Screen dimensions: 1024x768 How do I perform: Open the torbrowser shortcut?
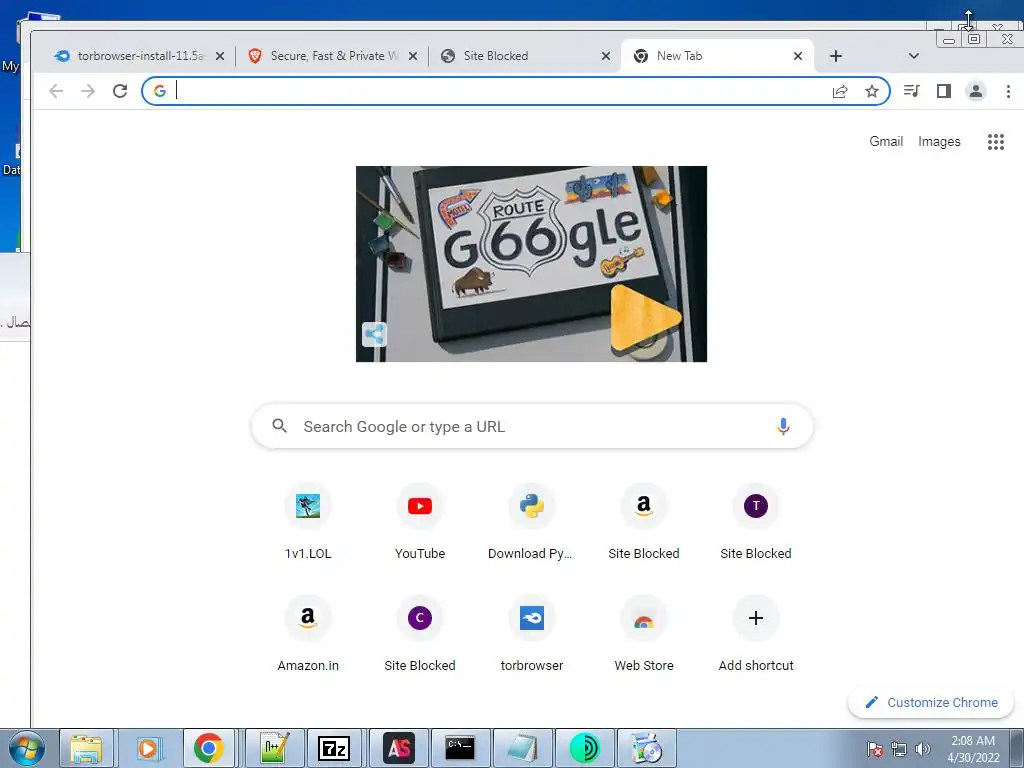pos(532,635)
